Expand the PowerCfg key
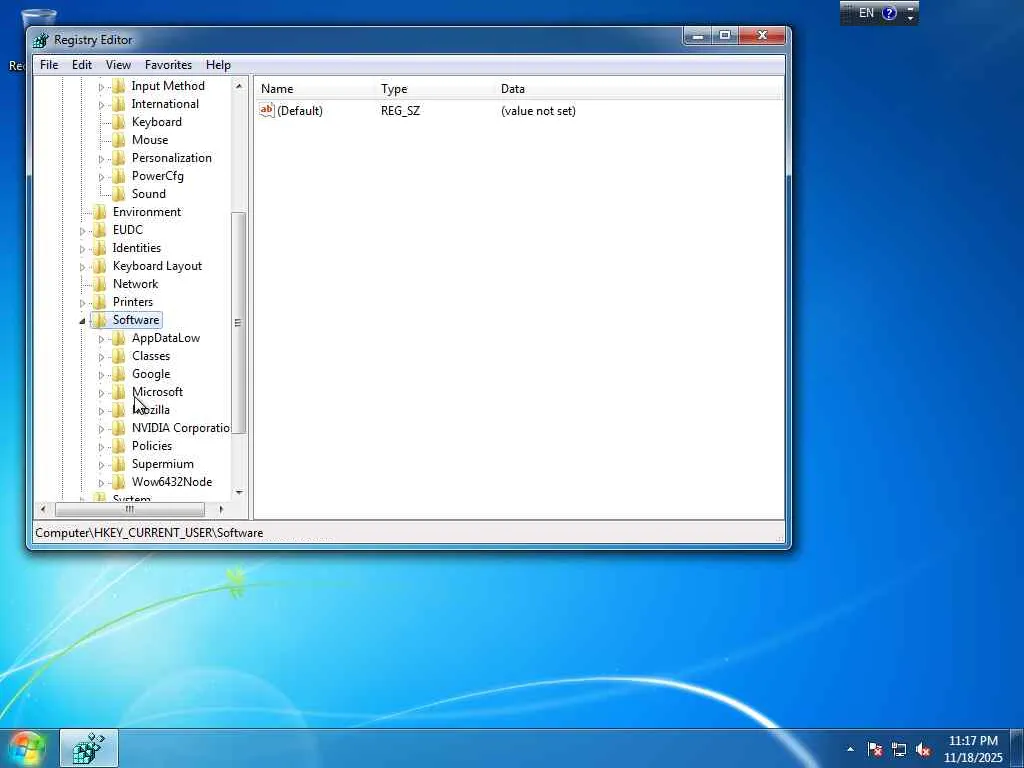 pyautogui.click(x=101, y=176)
